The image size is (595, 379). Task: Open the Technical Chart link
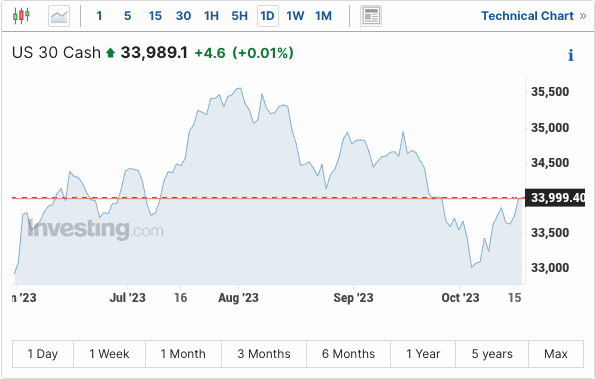click(527, 16)
